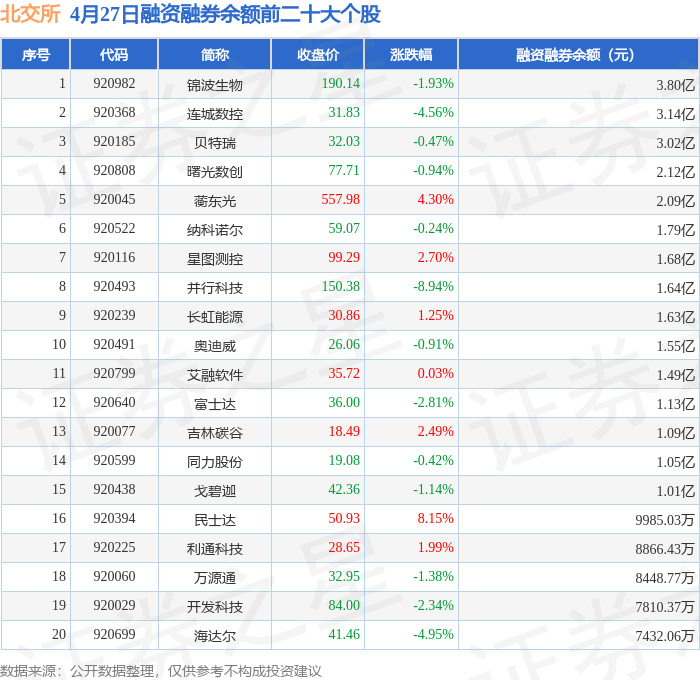Viewport: 700px width, 680px height.
Task: Select stock name 曙光数创
Action: click(215, 172)
